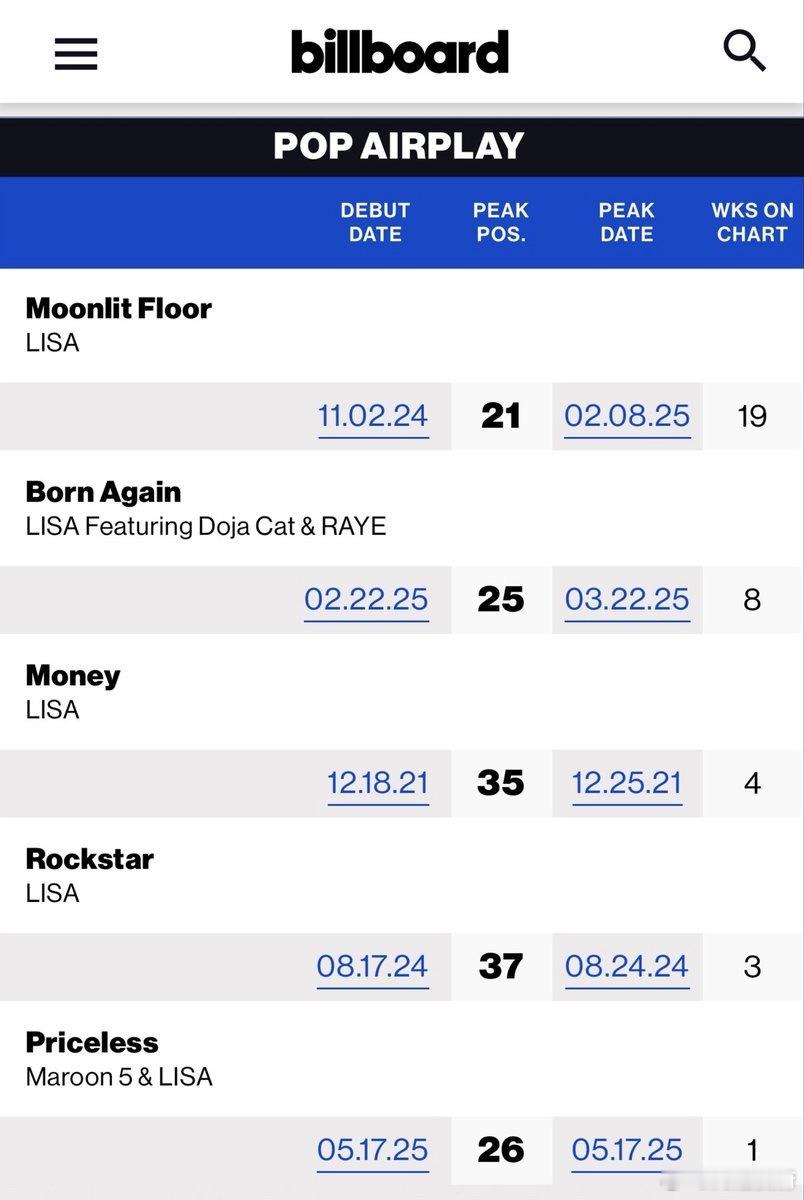Open Rockstar peak date 08.24.24
The width and height of the screenshot is (804, 1200).
[x=627, y=966]
